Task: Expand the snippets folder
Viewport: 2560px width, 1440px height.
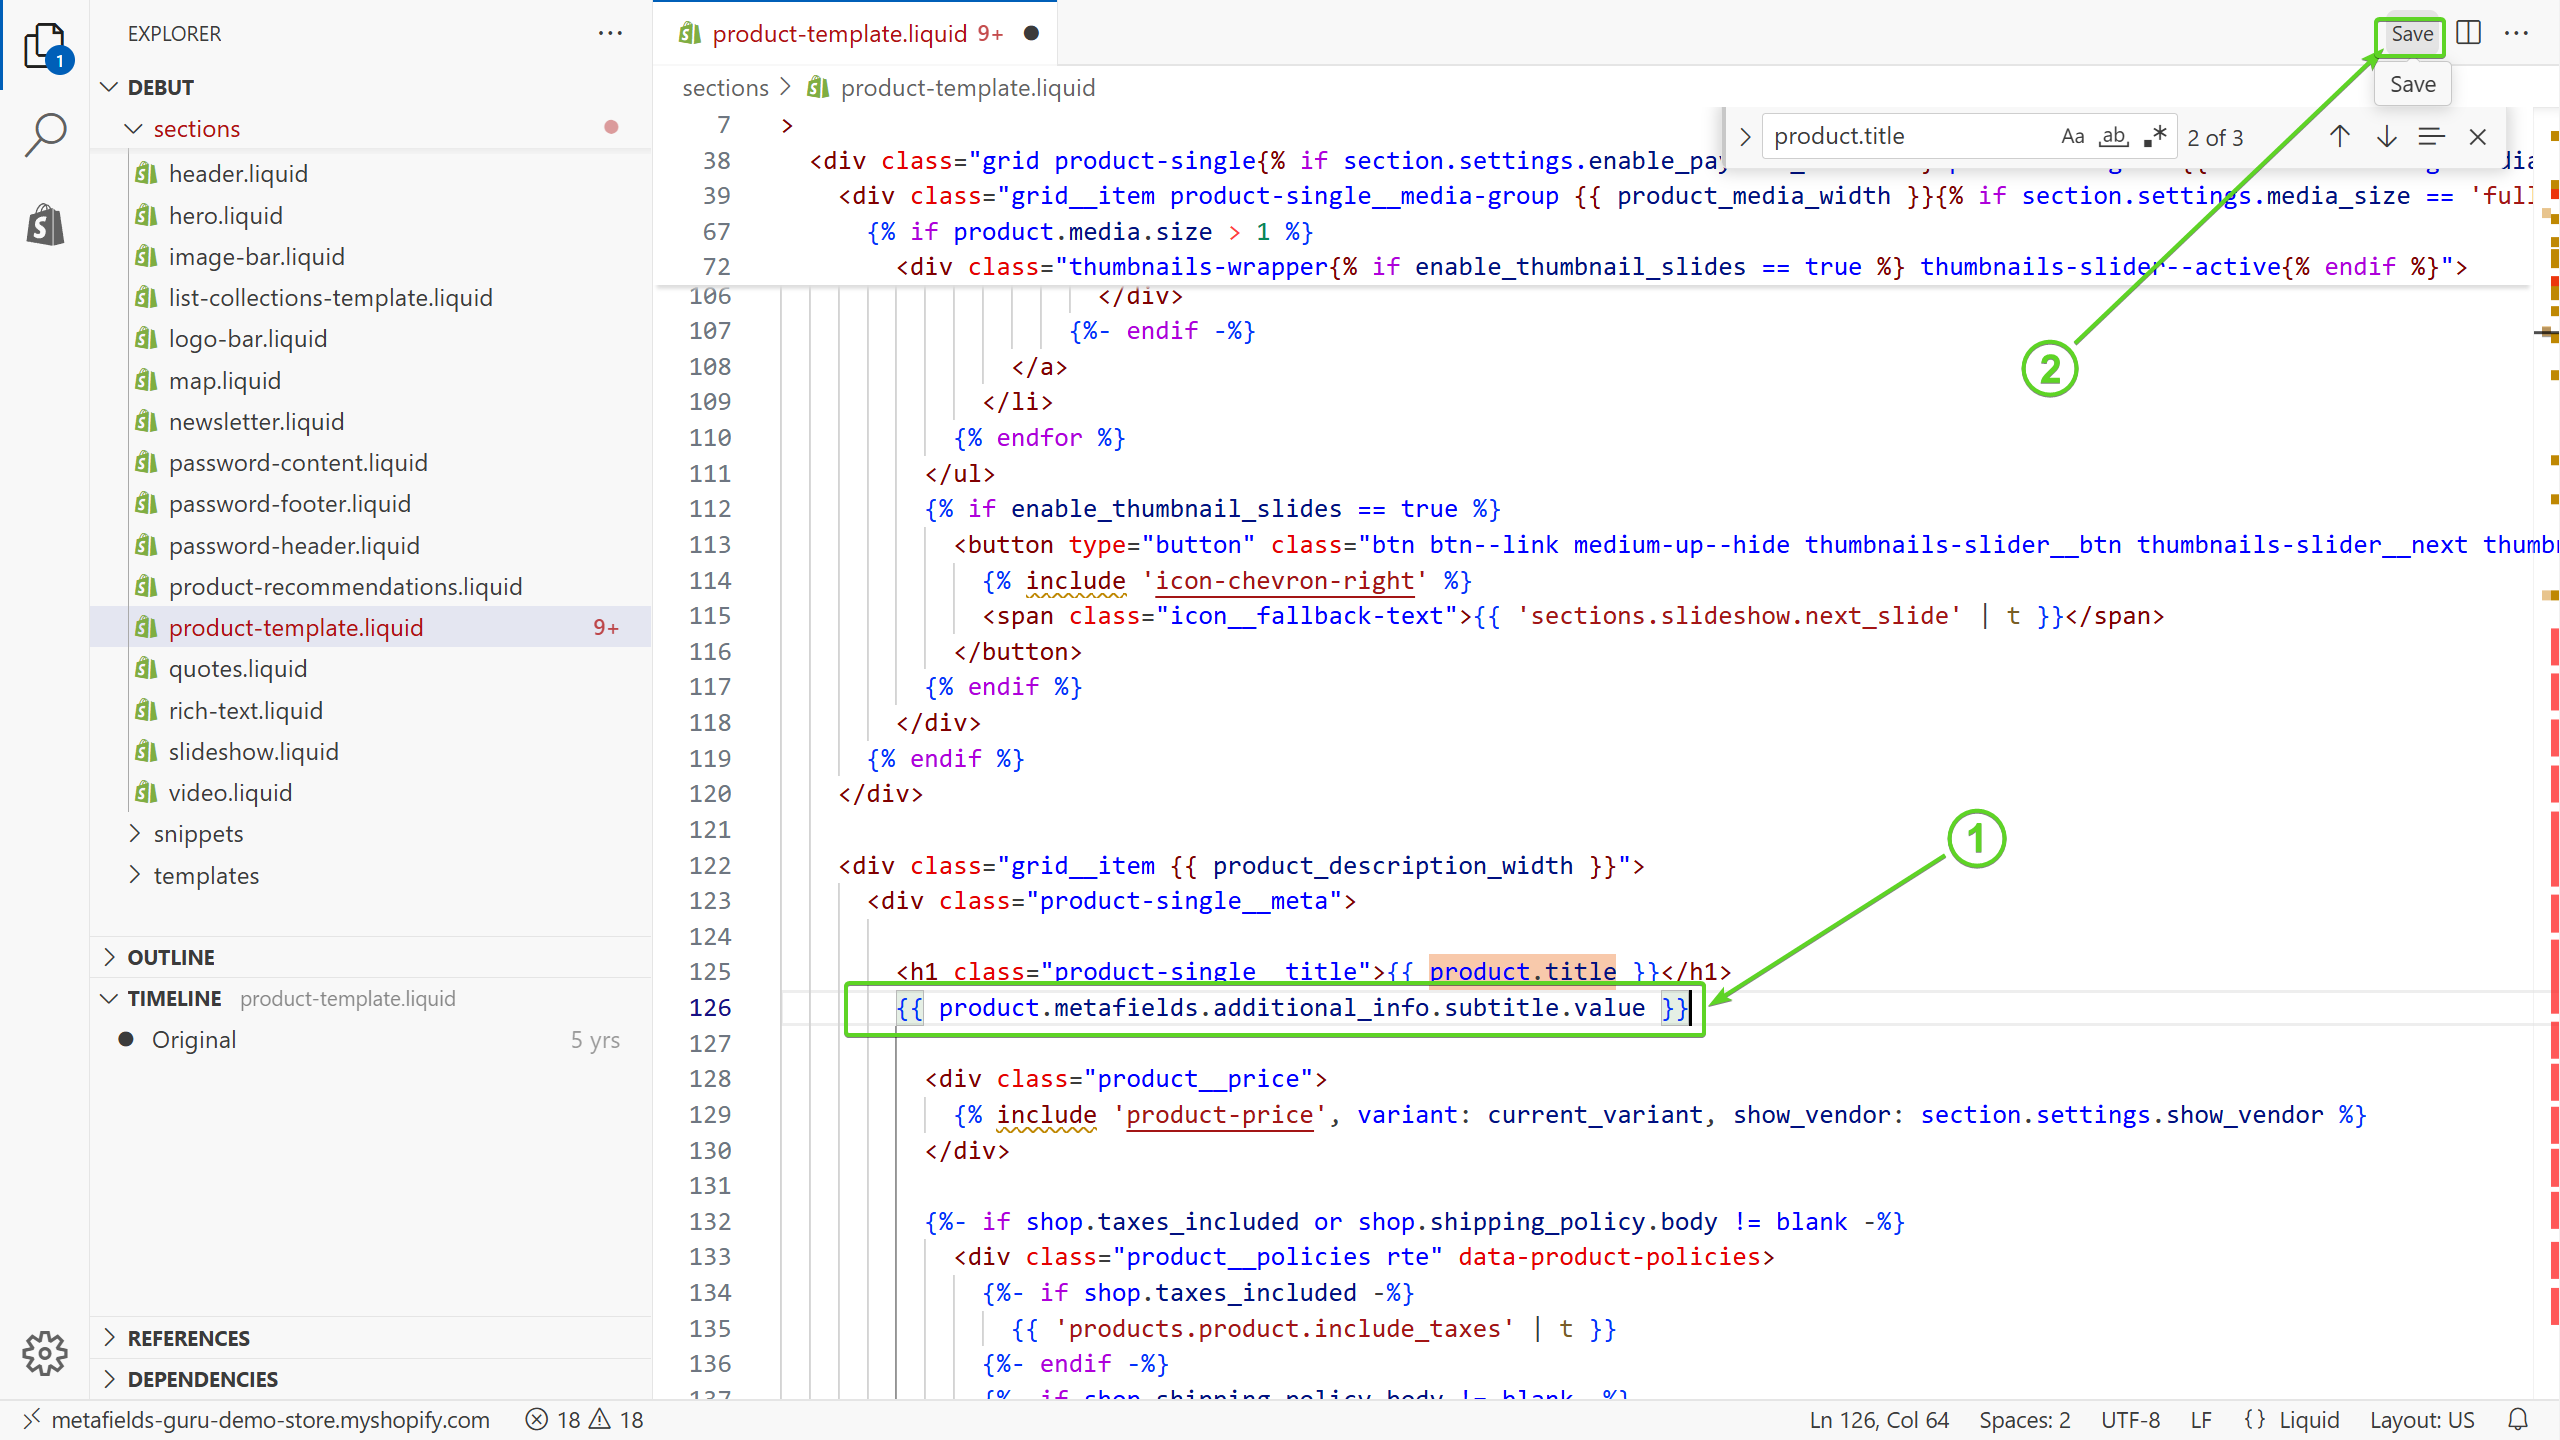Action: pyautogui.click(x=198, y=834)
